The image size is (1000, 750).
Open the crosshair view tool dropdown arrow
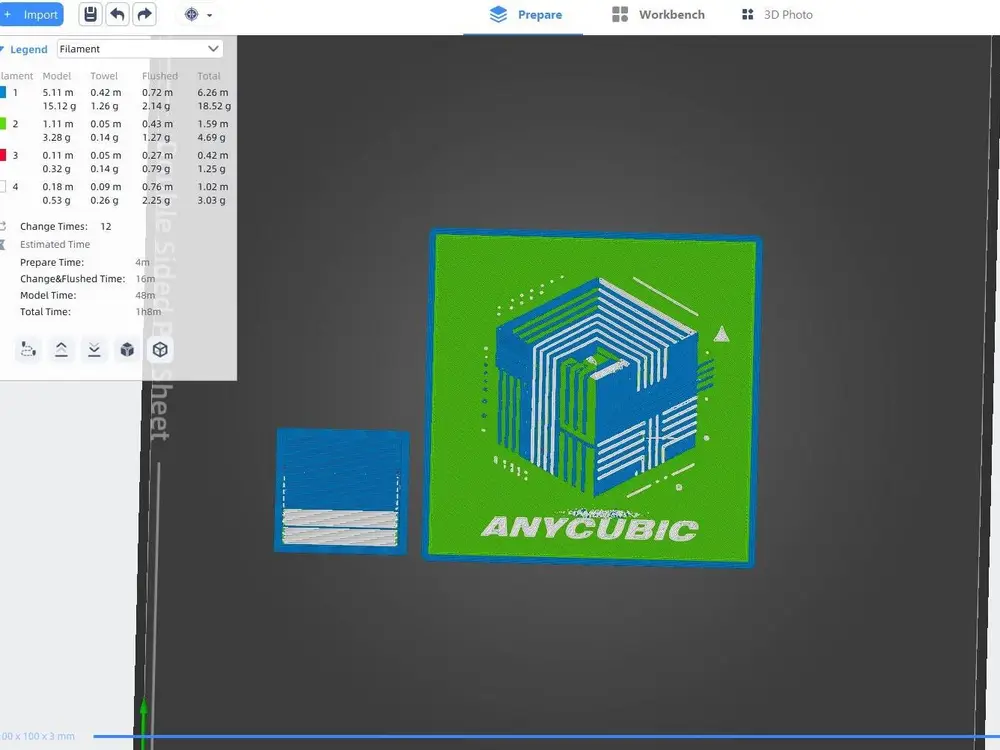click(209, 15)
